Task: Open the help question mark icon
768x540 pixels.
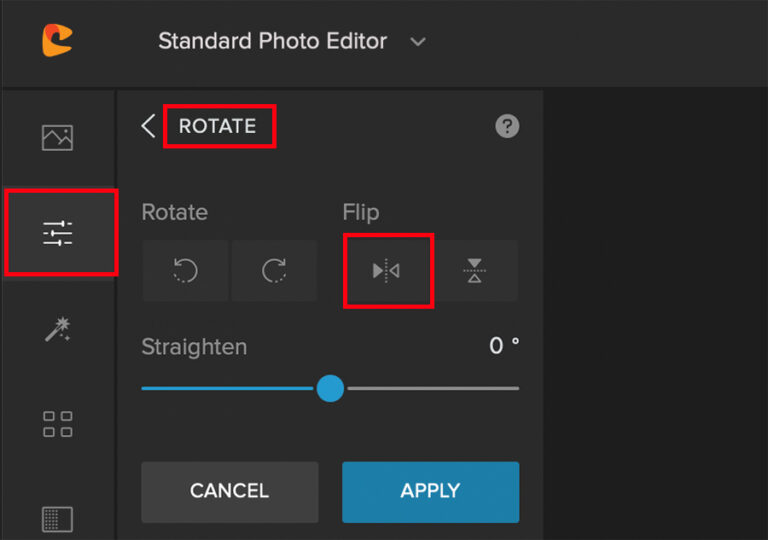Action: tap(507, 126)
